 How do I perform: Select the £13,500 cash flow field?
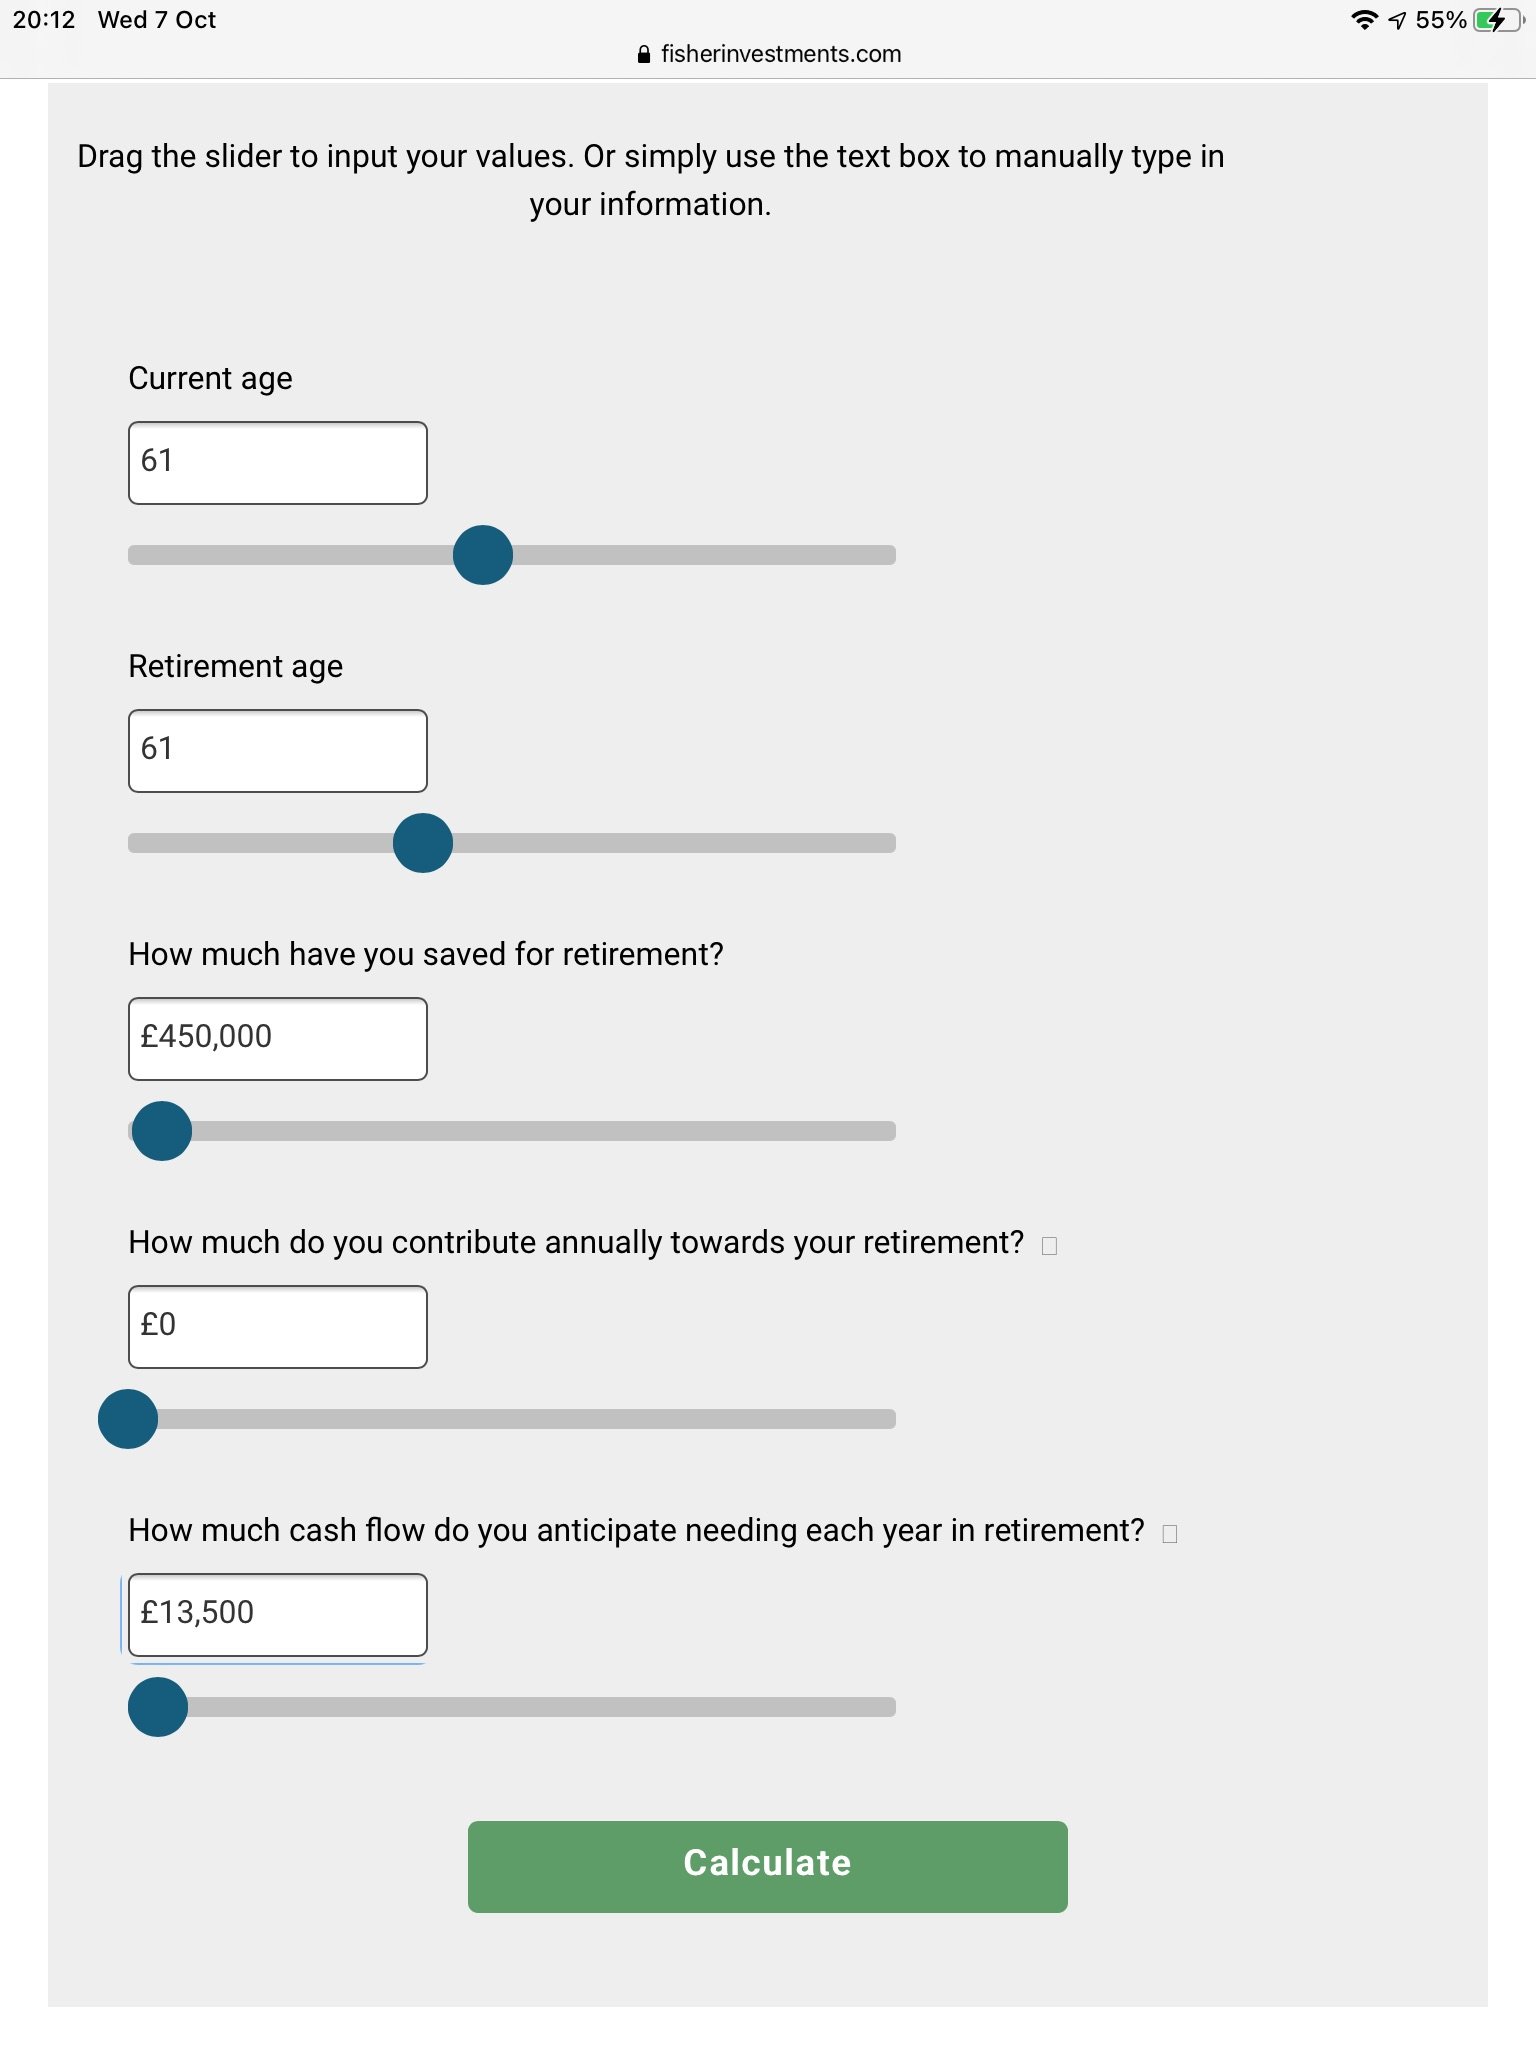[x=278, y=1615]
